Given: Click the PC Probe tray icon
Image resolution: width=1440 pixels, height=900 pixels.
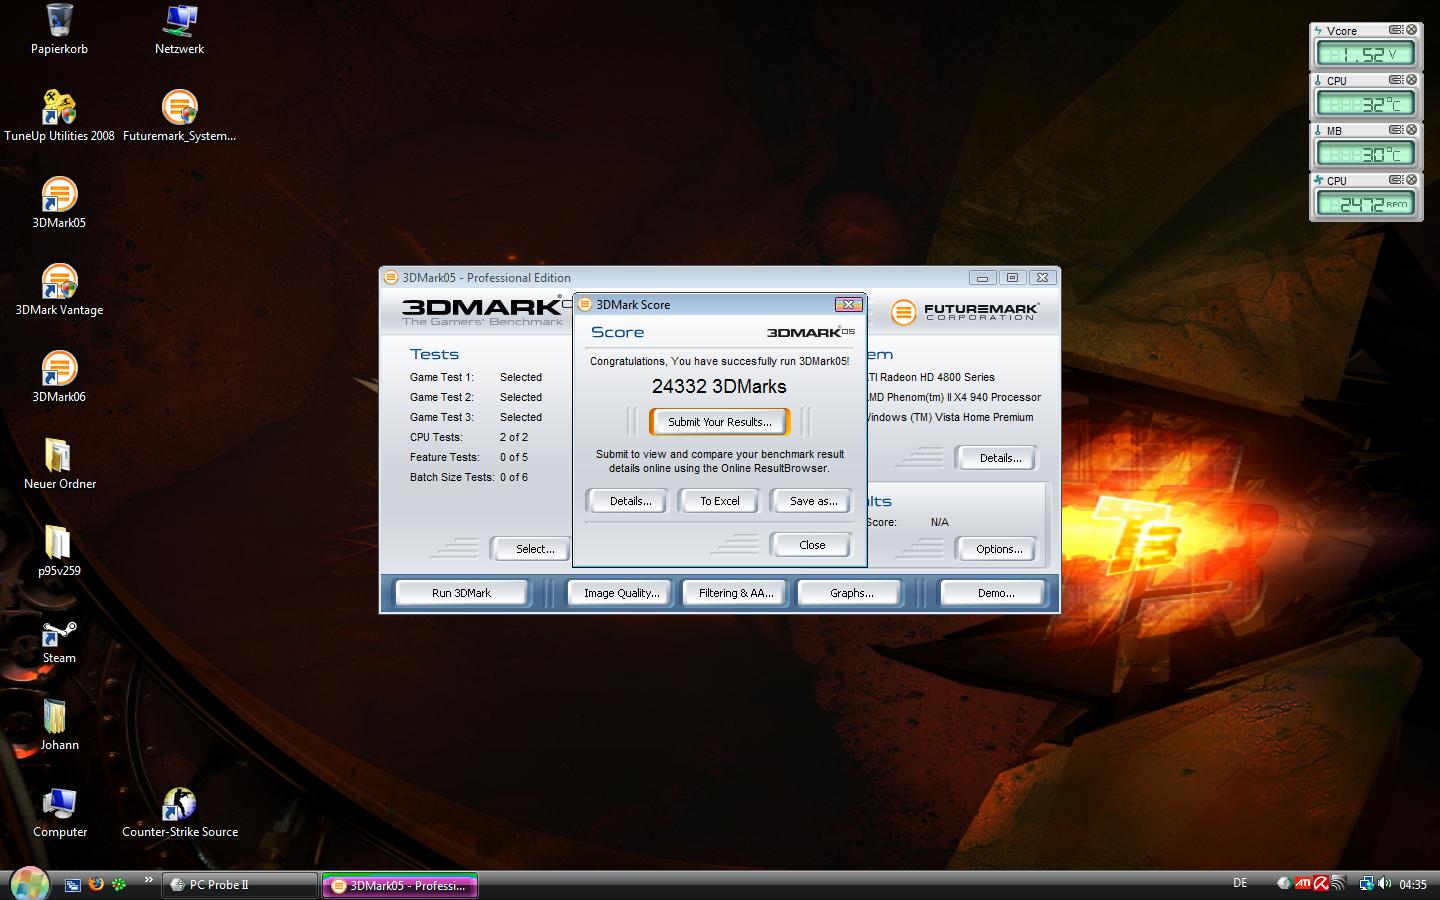Looking at the screenshot, I should pyautogui.click(x=1284, y=883).
